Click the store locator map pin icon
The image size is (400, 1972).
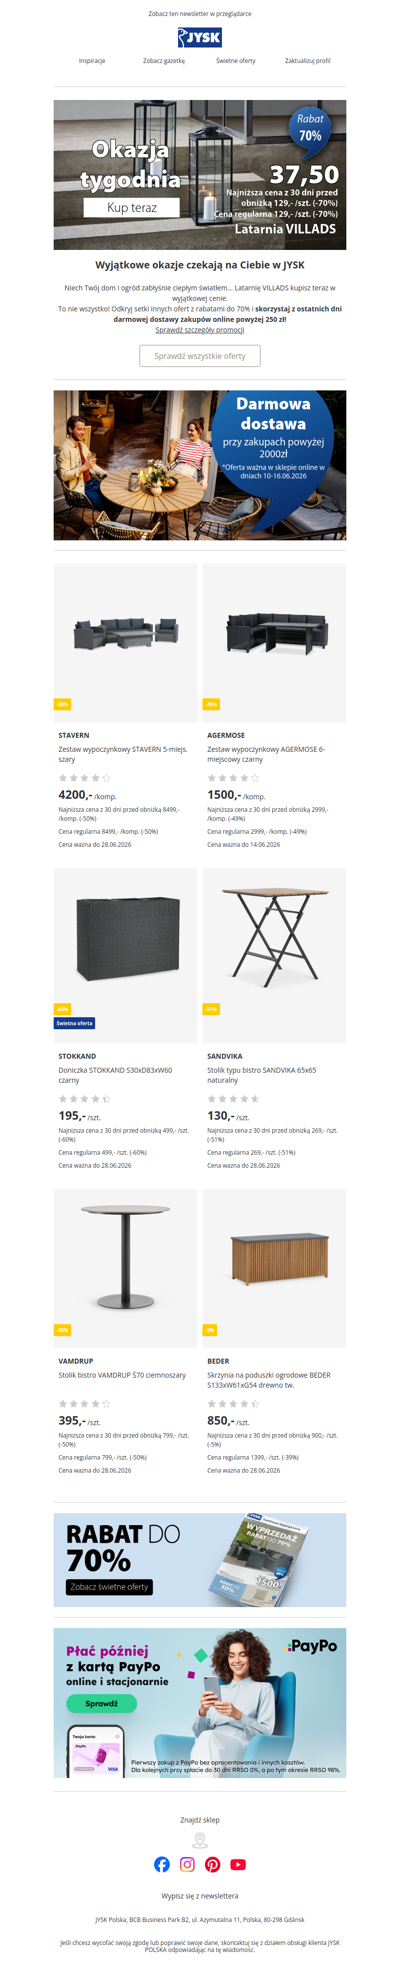pos(200,1840)
